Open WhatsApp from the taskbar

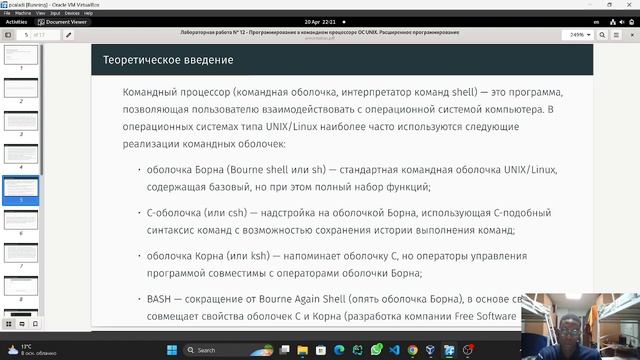pos(376,350)
